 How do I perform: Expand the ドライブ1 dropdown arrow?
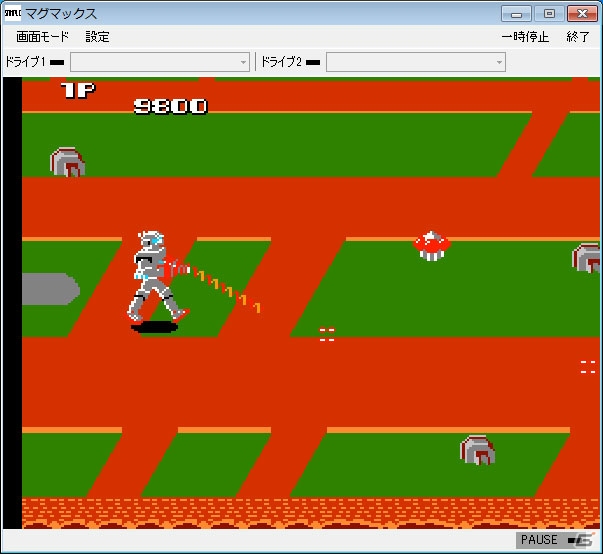[x=243, y=62]
